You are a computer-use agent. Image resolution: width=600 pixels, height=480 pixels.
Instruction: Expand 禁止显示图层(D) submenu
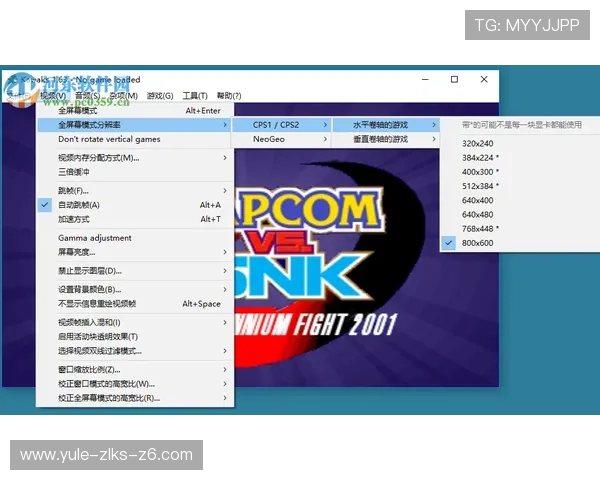click(135, 271)
